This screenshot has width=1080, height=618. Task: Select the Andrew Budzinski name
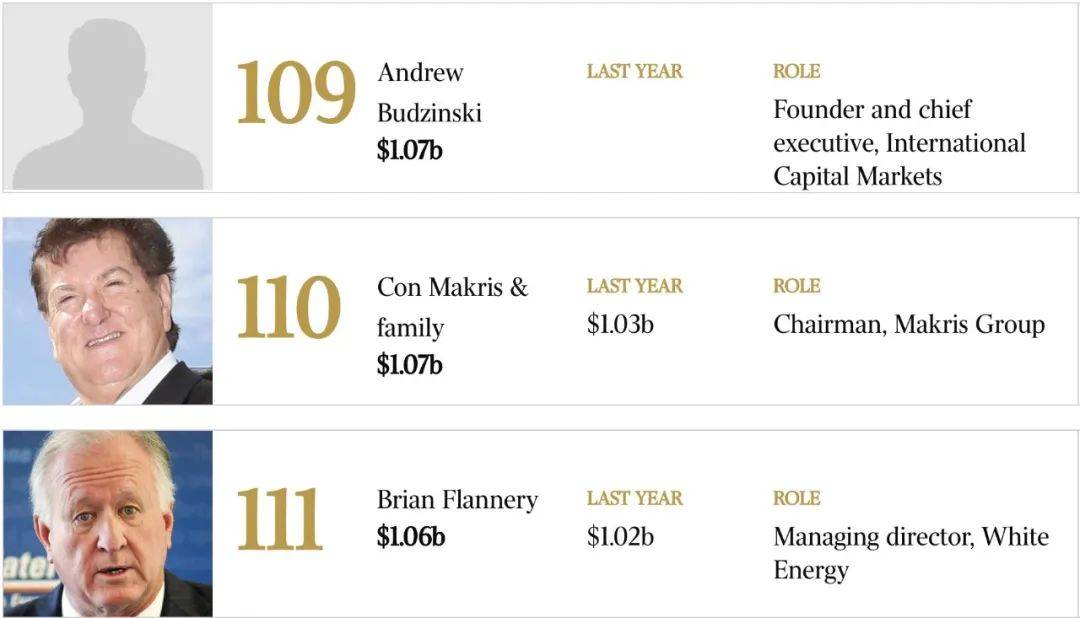click(429, 92)
